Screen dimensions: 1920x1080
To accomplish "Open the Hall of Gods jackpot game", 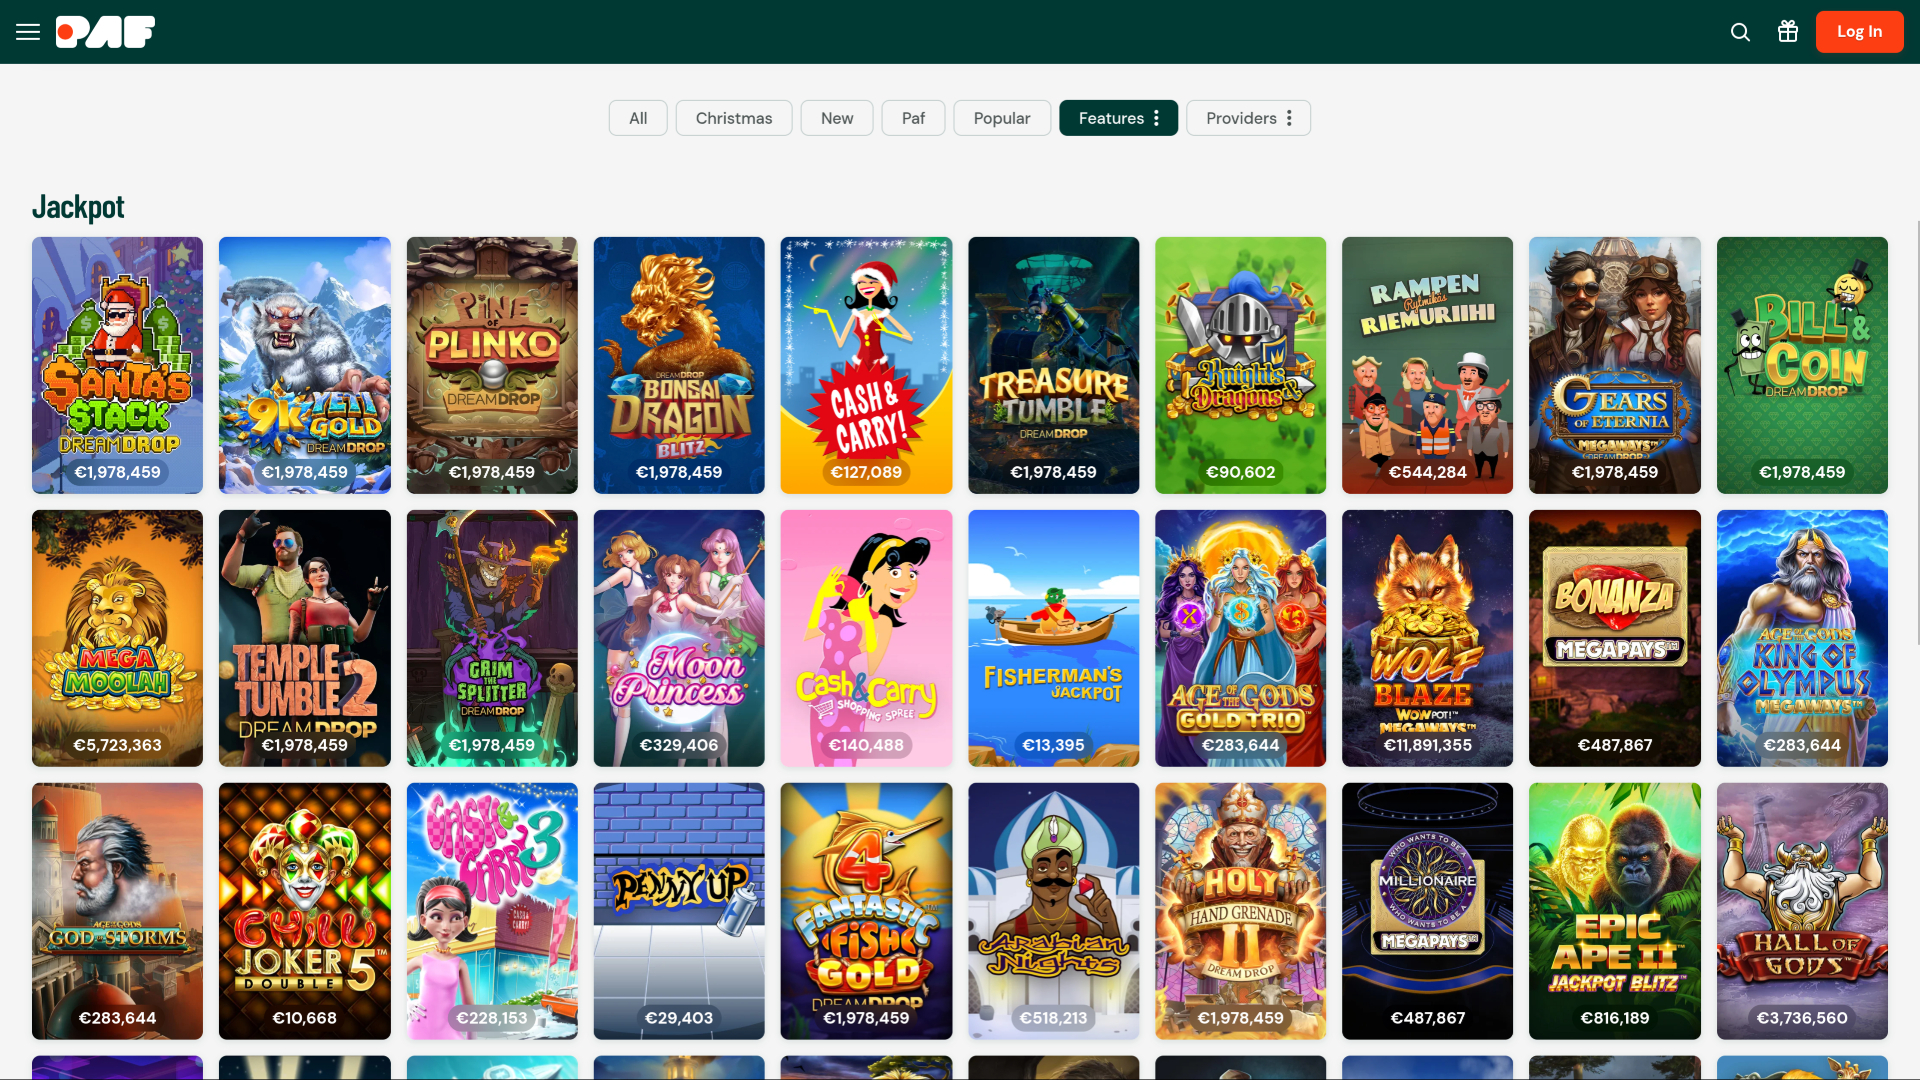I will (1802, 911).
